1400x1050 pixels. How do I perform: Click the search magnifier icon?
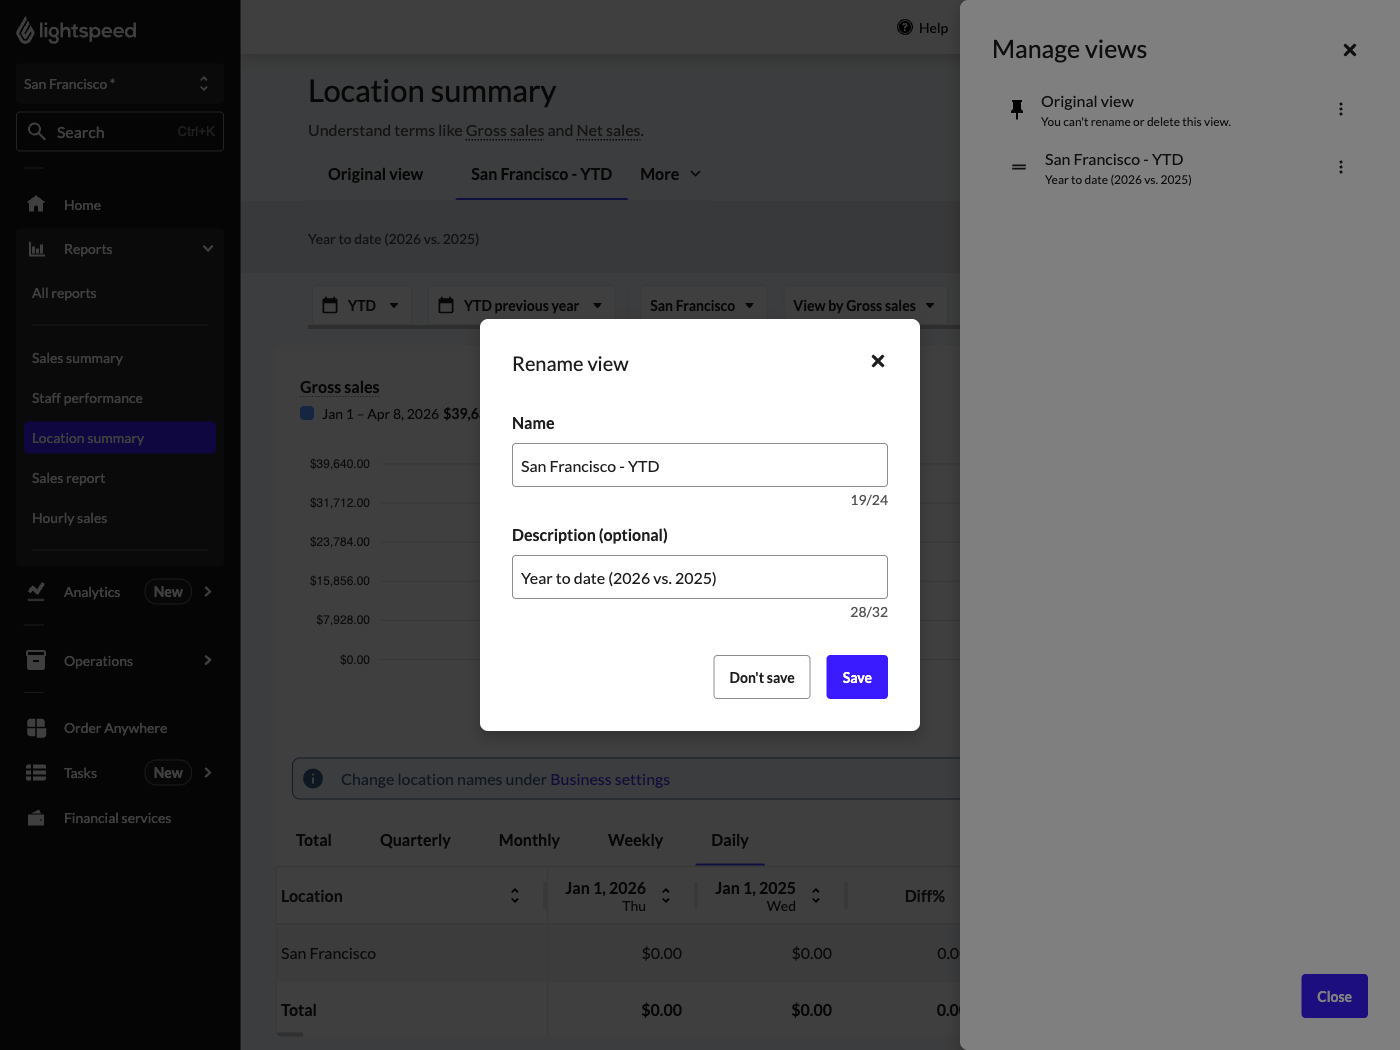coord(37,131)
